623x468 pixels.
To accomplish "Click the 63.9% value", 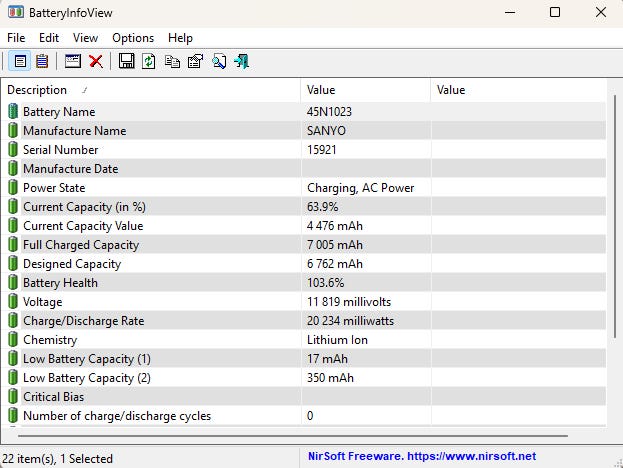I will coord(323,207).
